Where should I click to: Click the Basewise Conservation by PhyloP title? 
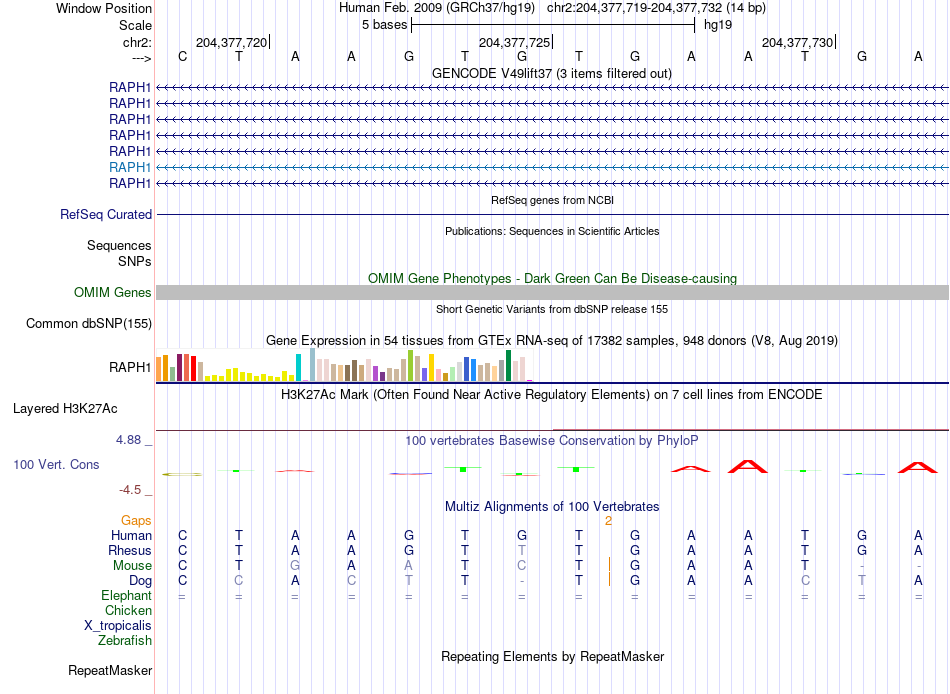[x=552, y=441]
